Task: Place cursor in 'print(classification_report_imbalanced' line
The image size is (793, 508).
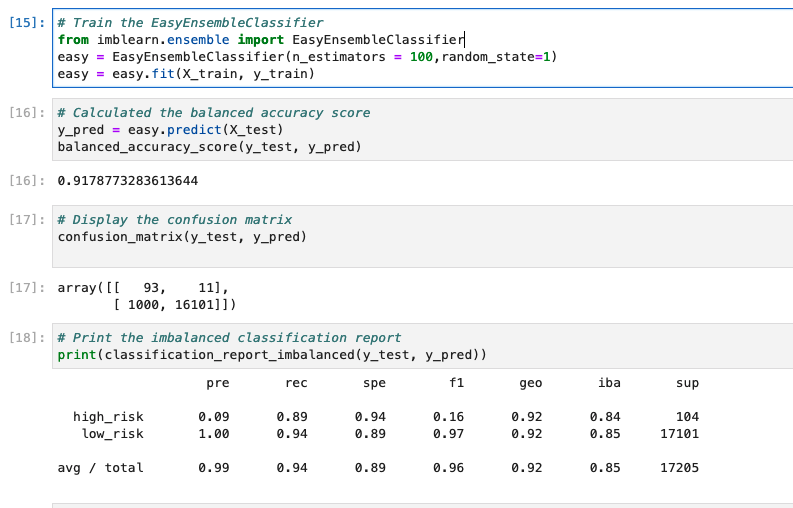Action: pyautogui.click(x=272, y=355)
